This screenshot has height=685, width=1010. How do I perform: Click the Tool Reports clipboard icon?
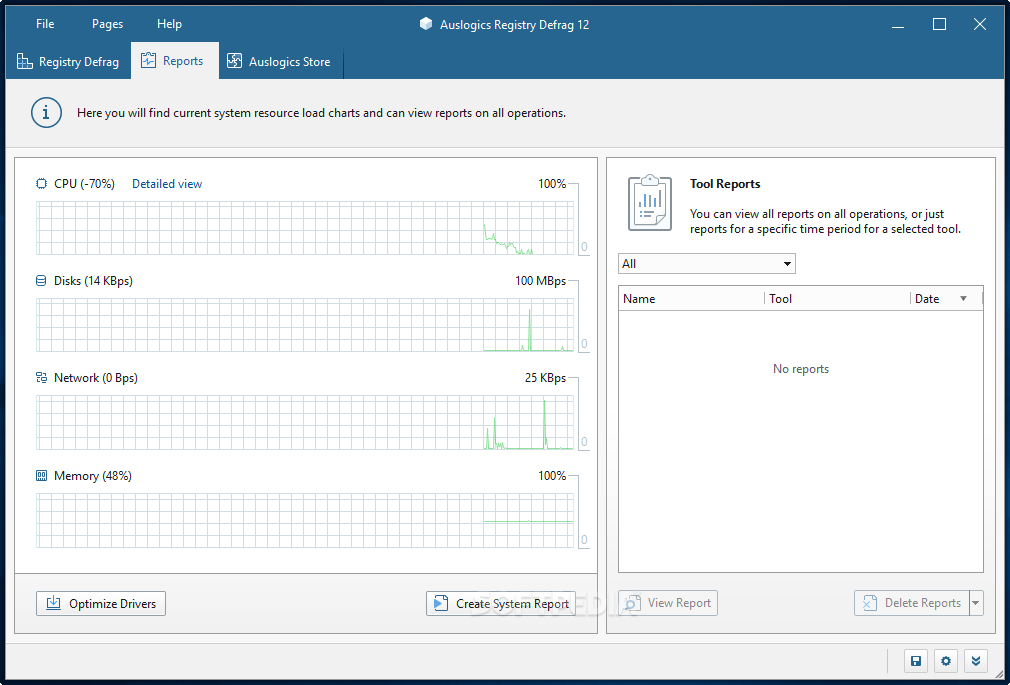[649, 203]
